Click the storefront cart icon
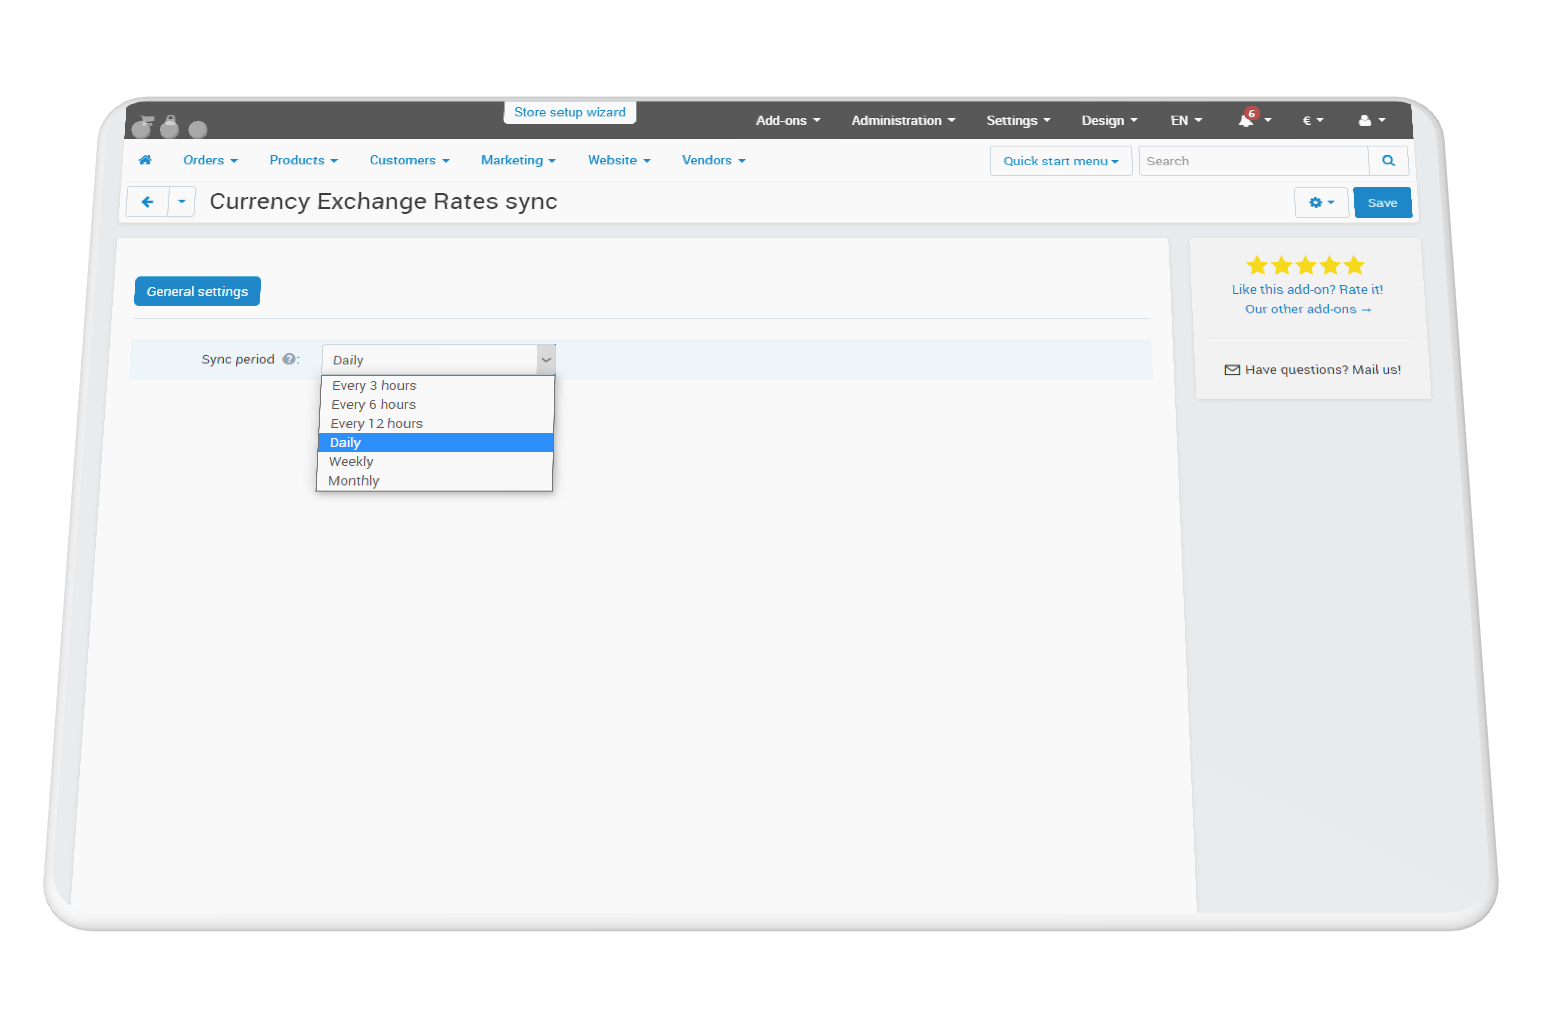1542x1028 pixels. [x=142, y=127]
